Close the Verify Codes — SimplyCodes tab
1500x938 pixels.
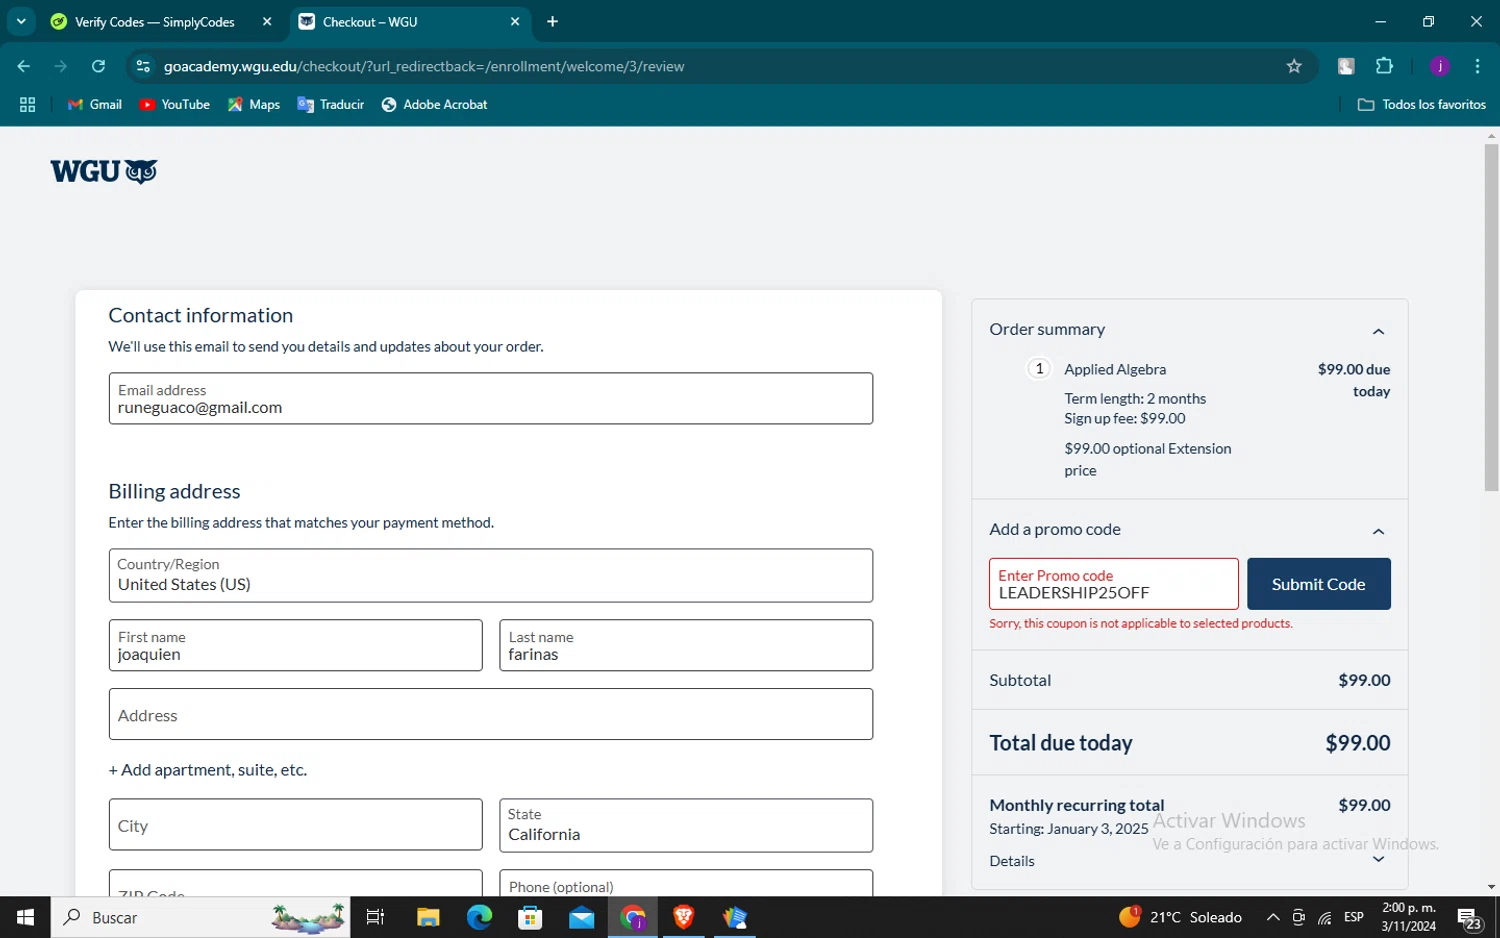pos(267,21)
